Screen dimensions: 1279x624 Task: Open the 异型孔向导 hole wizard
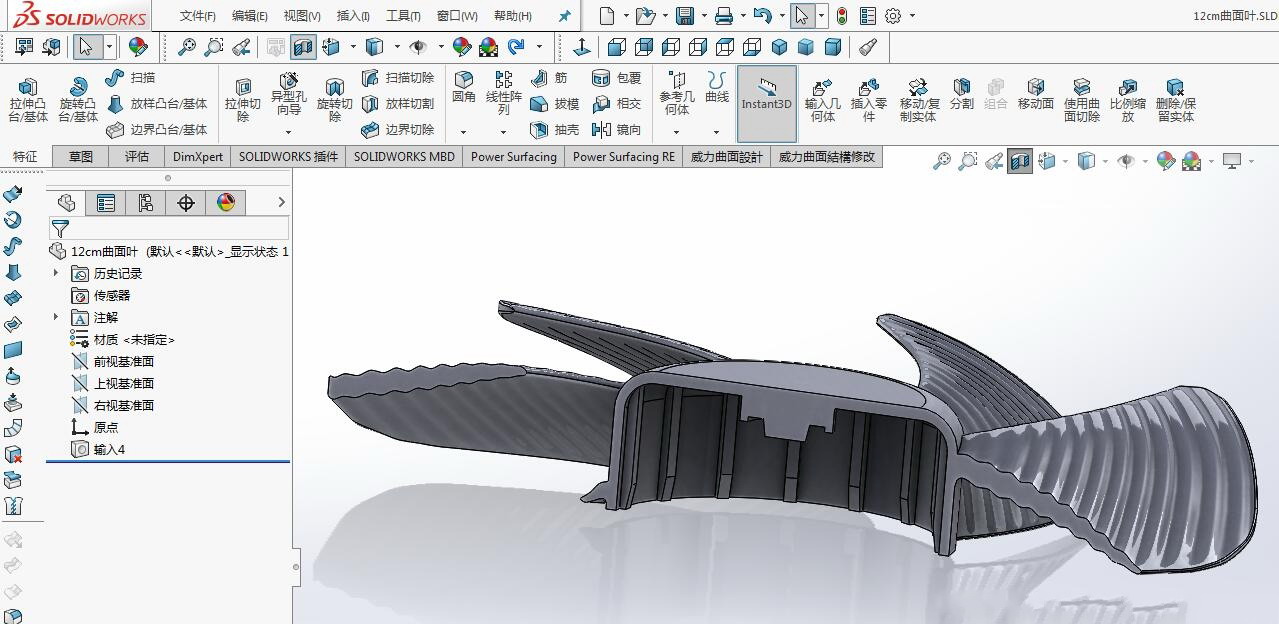(x=288, y=94)
